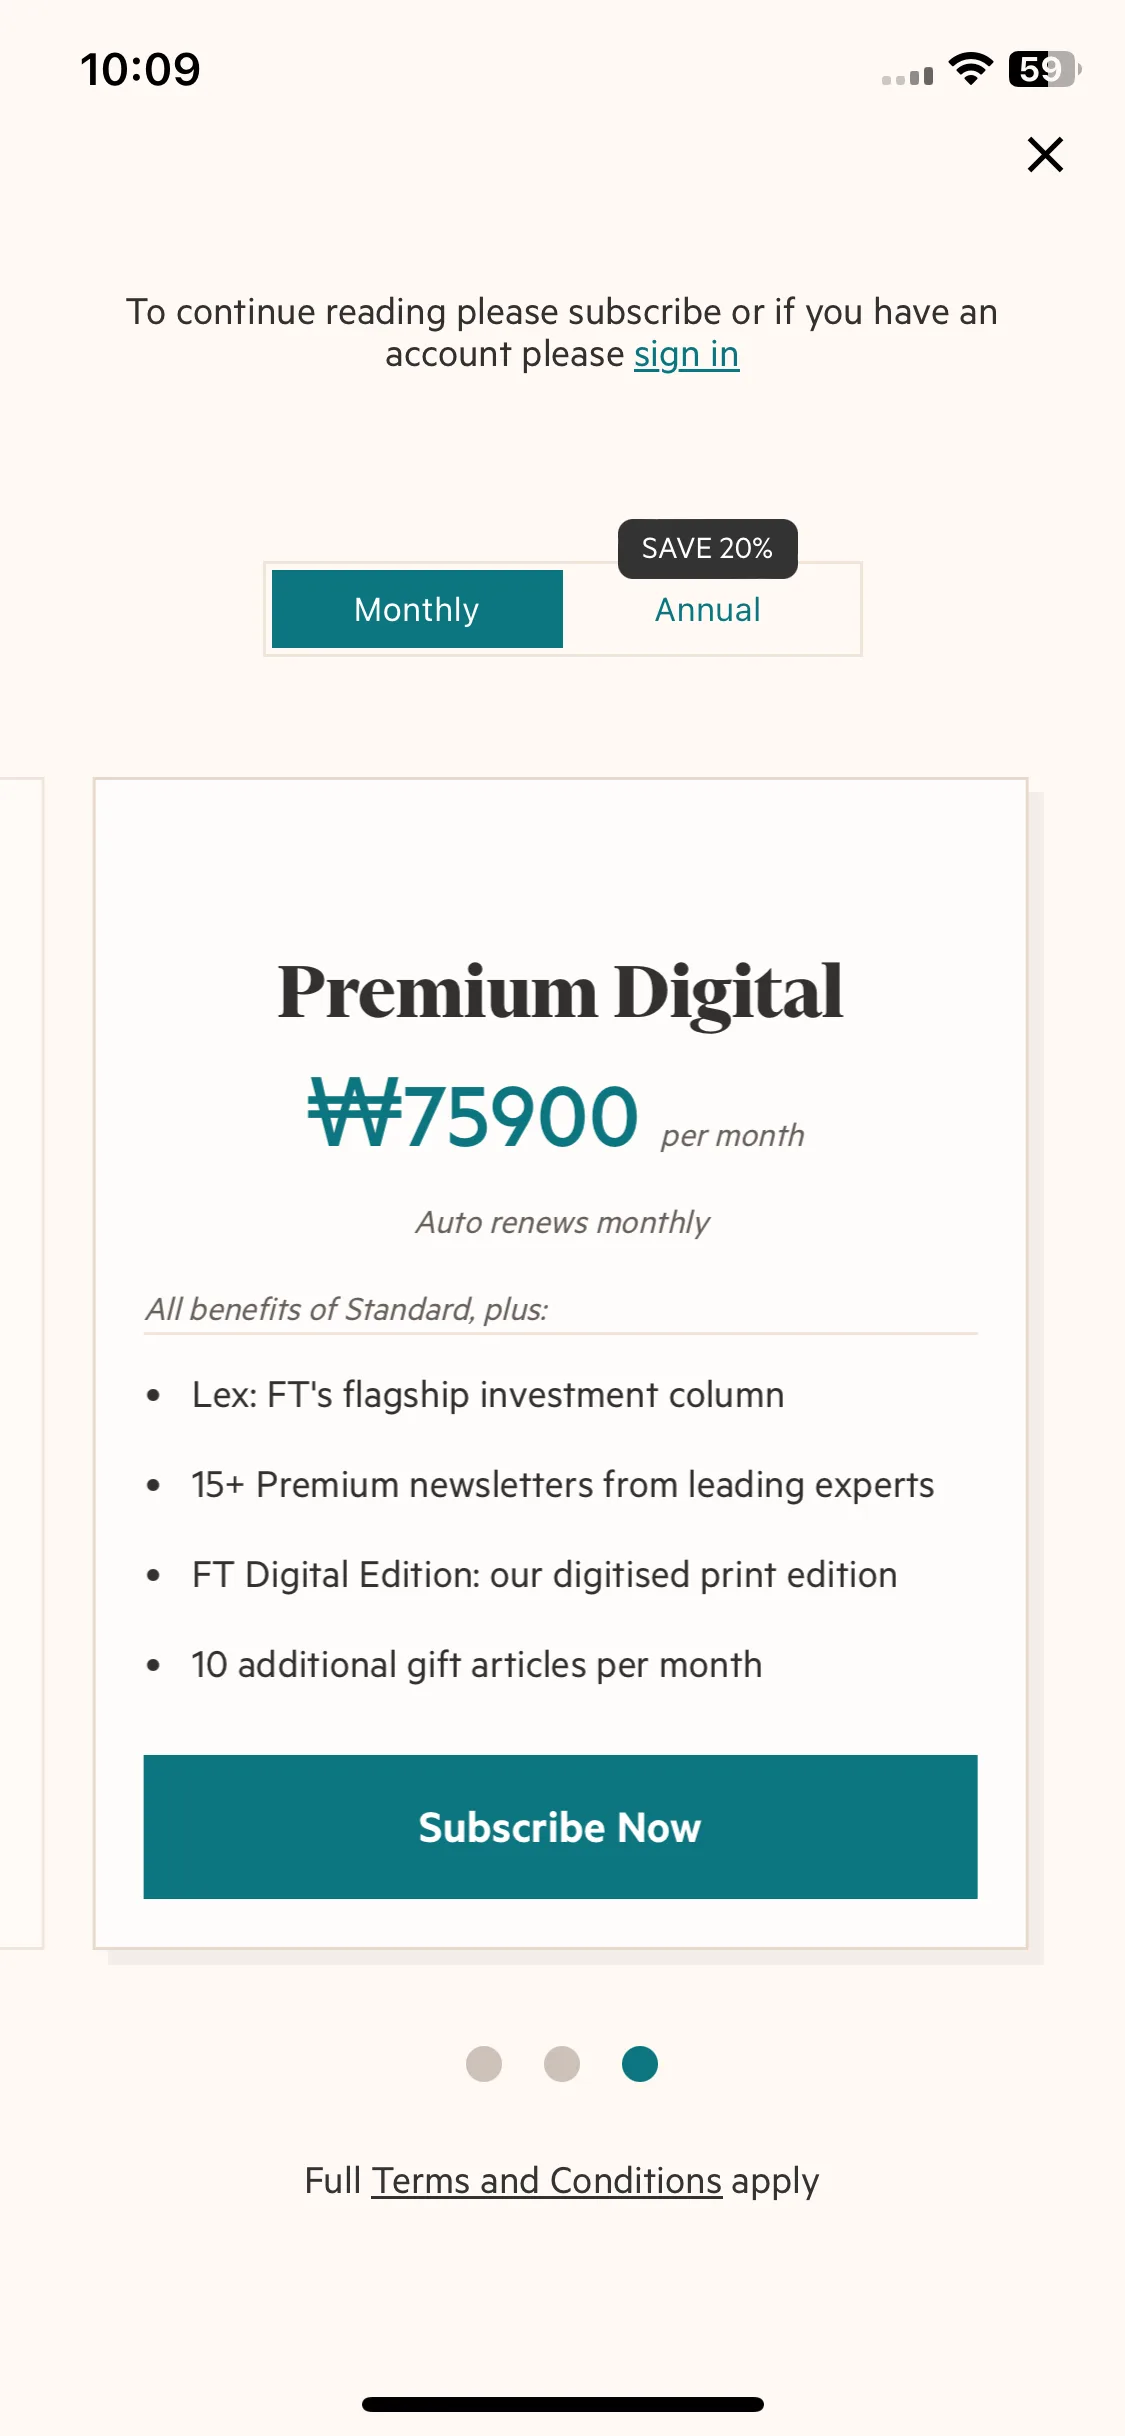Tap the 10:09 clock in status bar

pos(141,70)
